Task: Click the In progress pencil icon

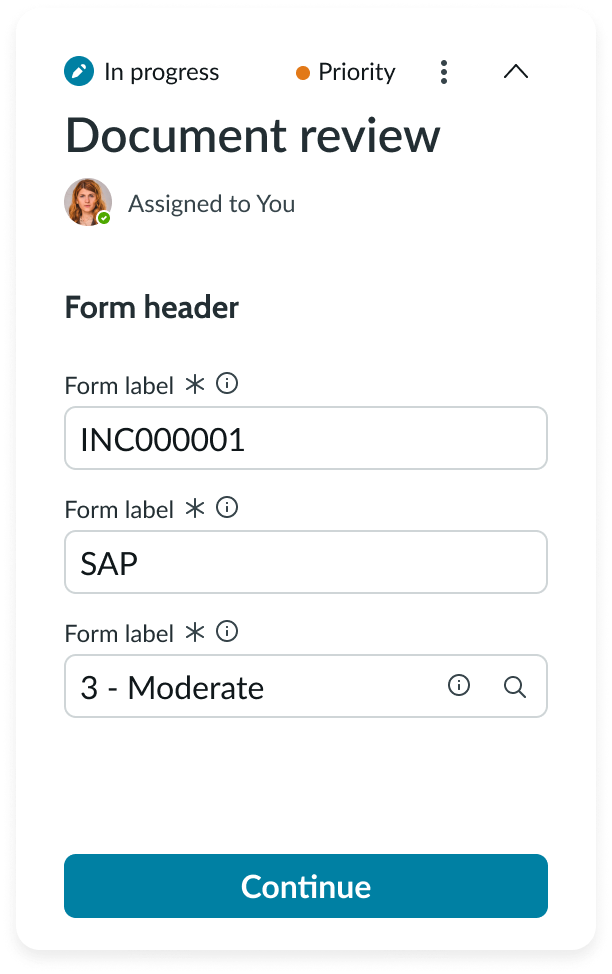Action: click(79, 72)
